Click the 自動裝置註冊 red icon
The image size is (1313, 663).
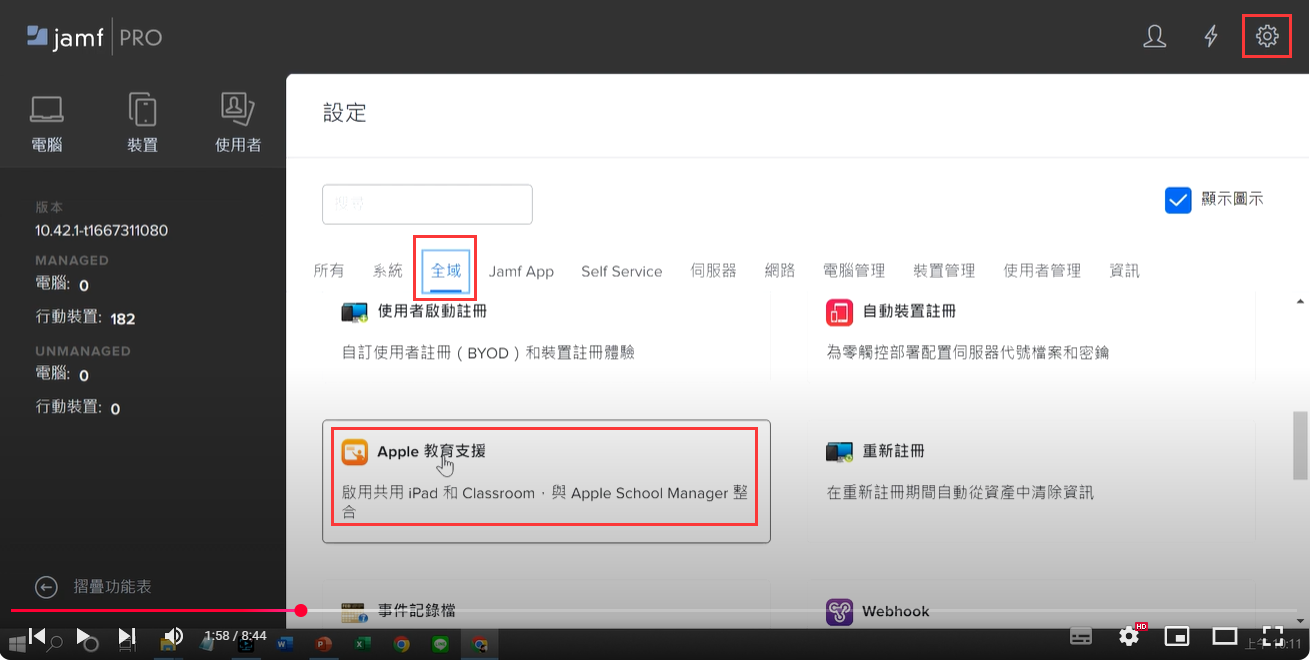click(x=840, y=312)
